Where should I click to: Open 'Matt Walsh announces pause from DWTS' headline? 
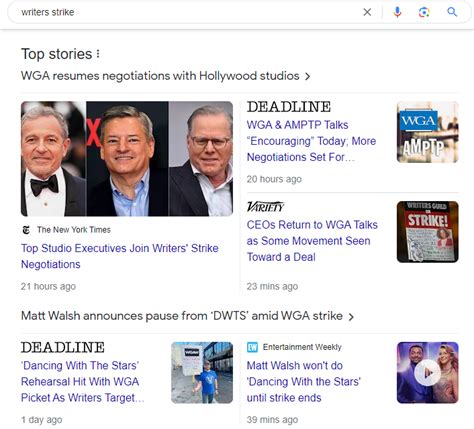pyautogui.click(x=182, y=316)
